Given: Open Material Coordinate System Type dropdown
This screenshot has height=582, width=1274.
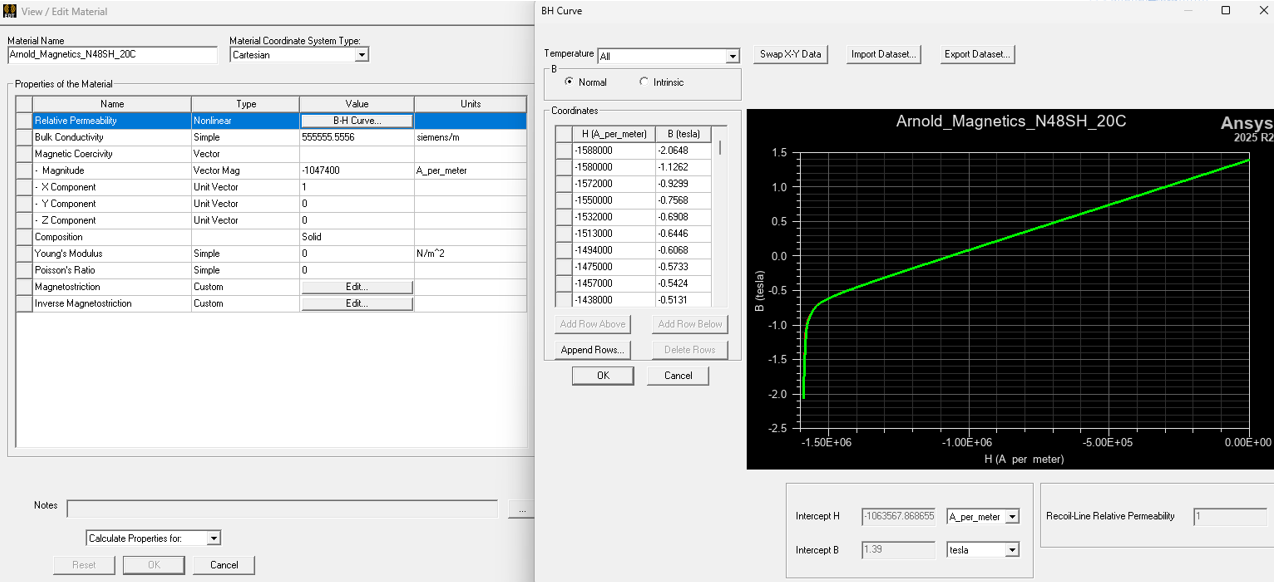Looking at the screenshot, I should (361, 55).
